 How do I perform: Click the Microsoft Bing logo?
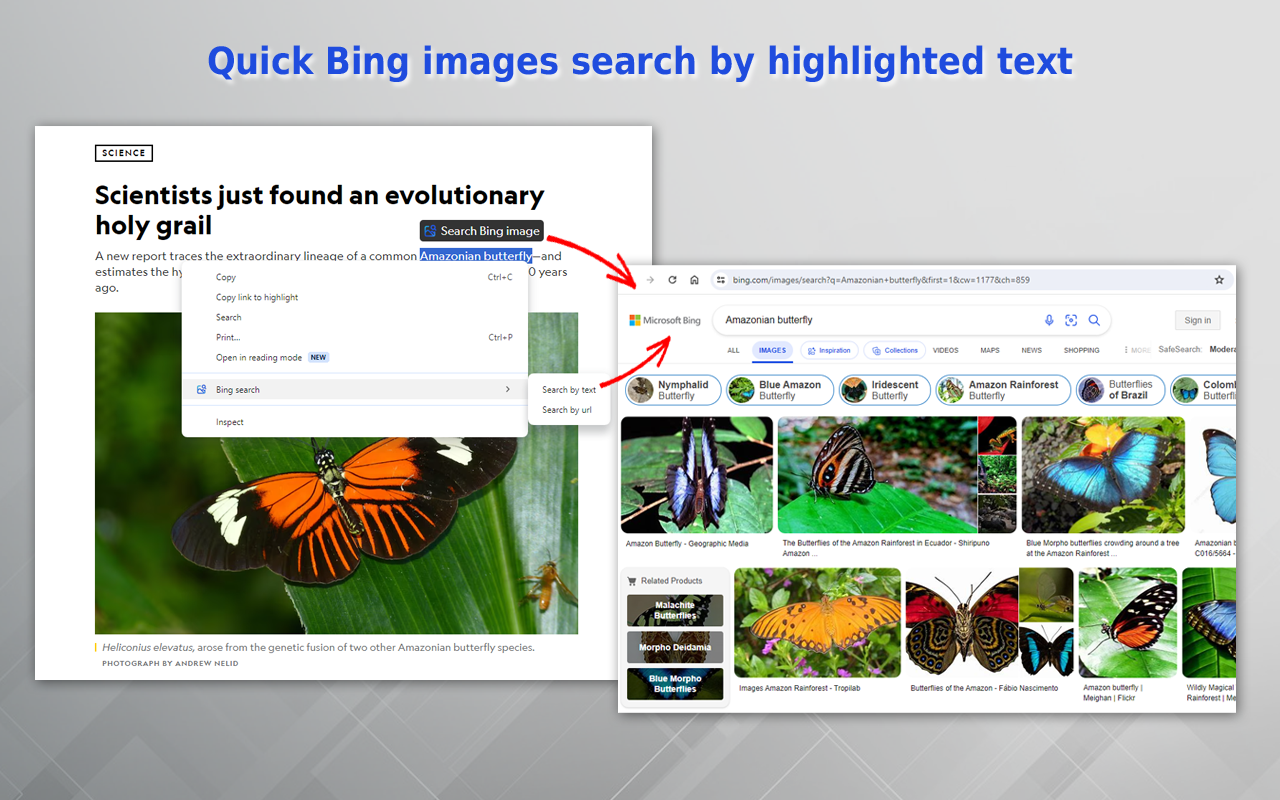(665, 320)
